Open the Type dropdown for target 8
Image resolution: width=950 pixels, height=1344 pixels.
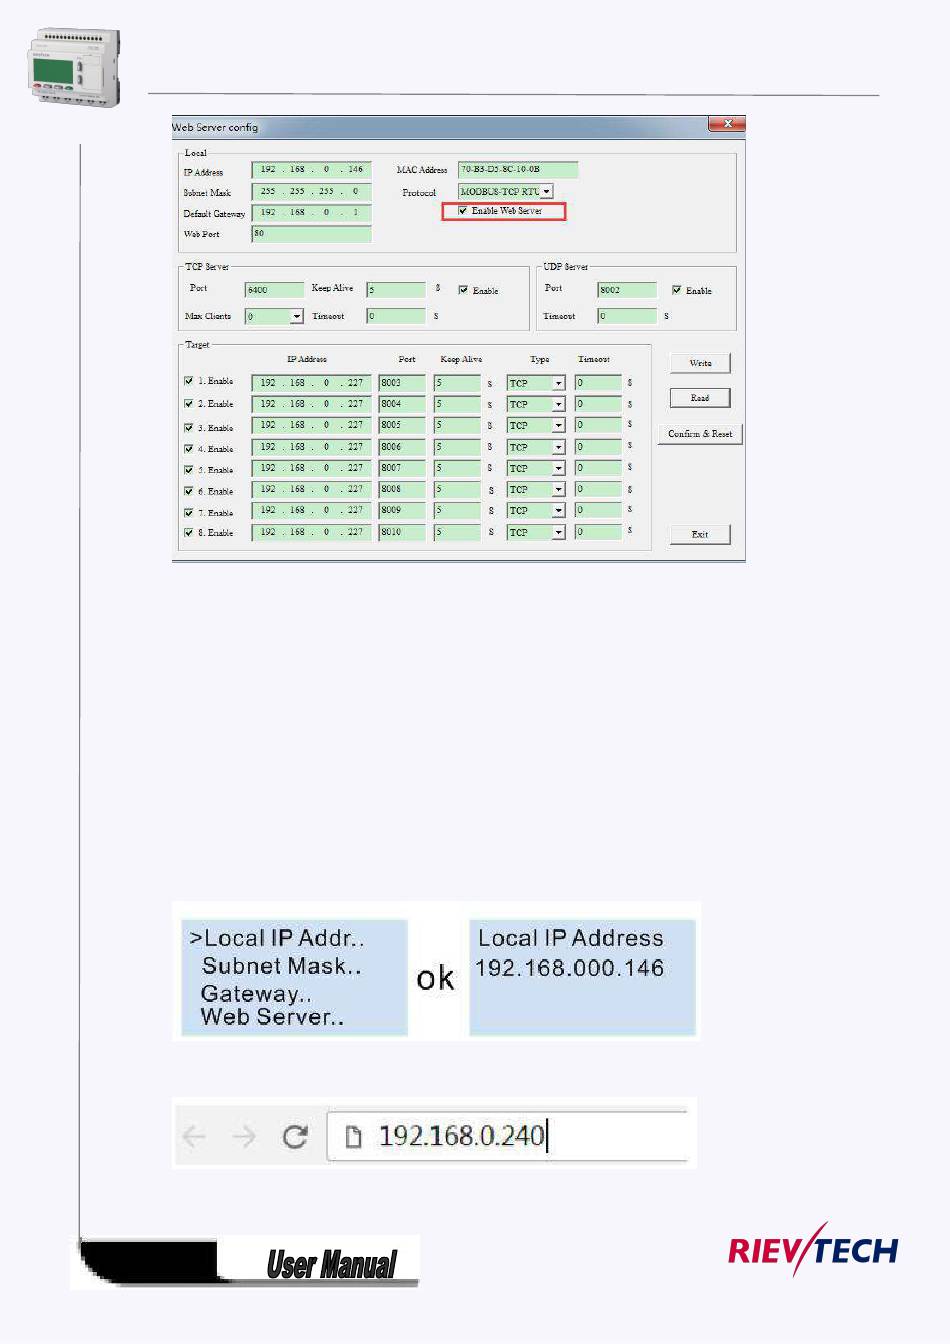(x=558, y=533)
